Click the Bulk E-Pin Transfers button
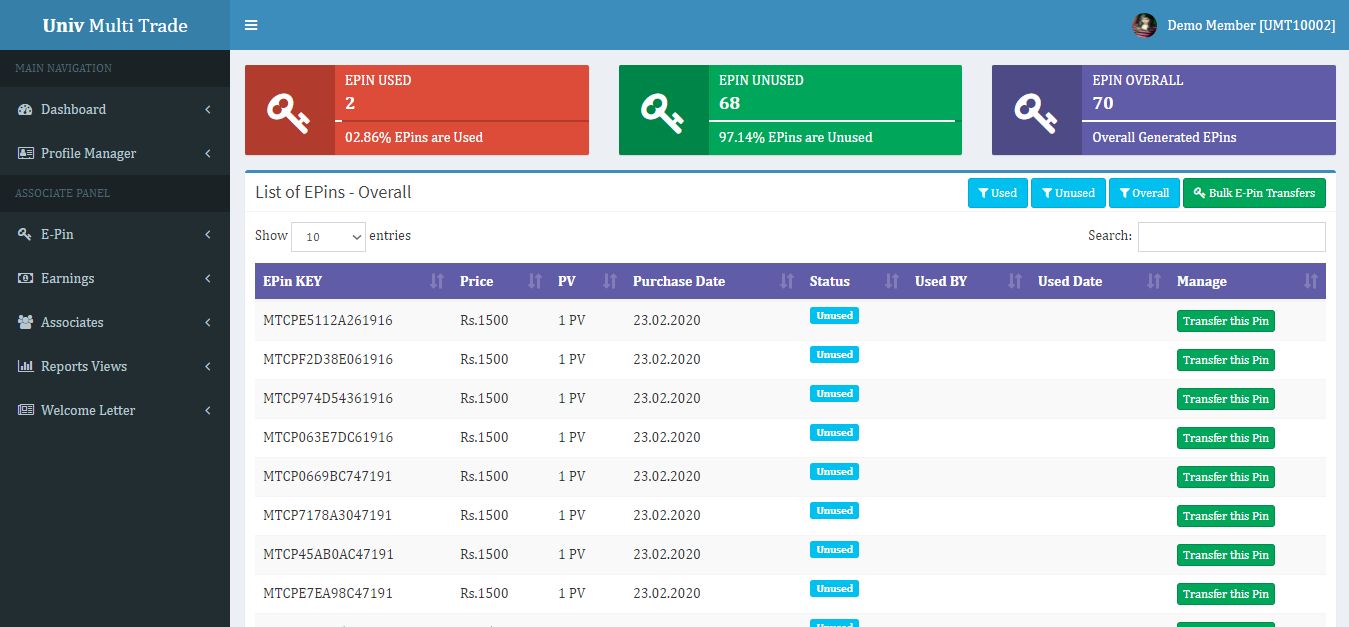 [1254, 193]
